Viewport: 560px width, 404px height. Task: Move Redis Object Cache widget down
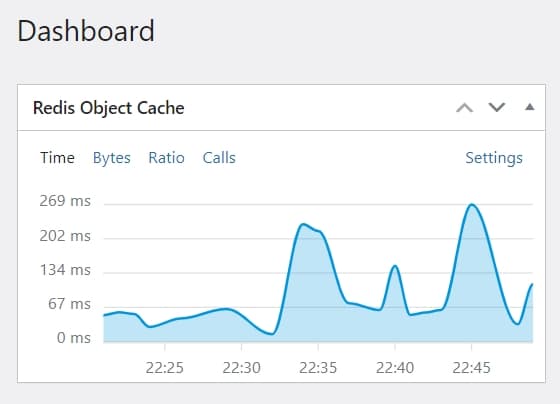497,108
